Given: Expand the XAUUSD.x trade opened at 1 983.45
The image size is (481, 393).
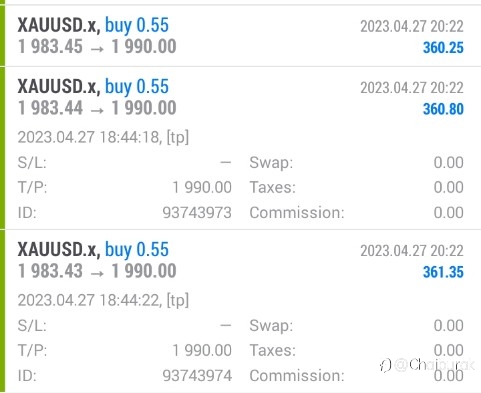Looking at the screenshot, I should (243, 36).
